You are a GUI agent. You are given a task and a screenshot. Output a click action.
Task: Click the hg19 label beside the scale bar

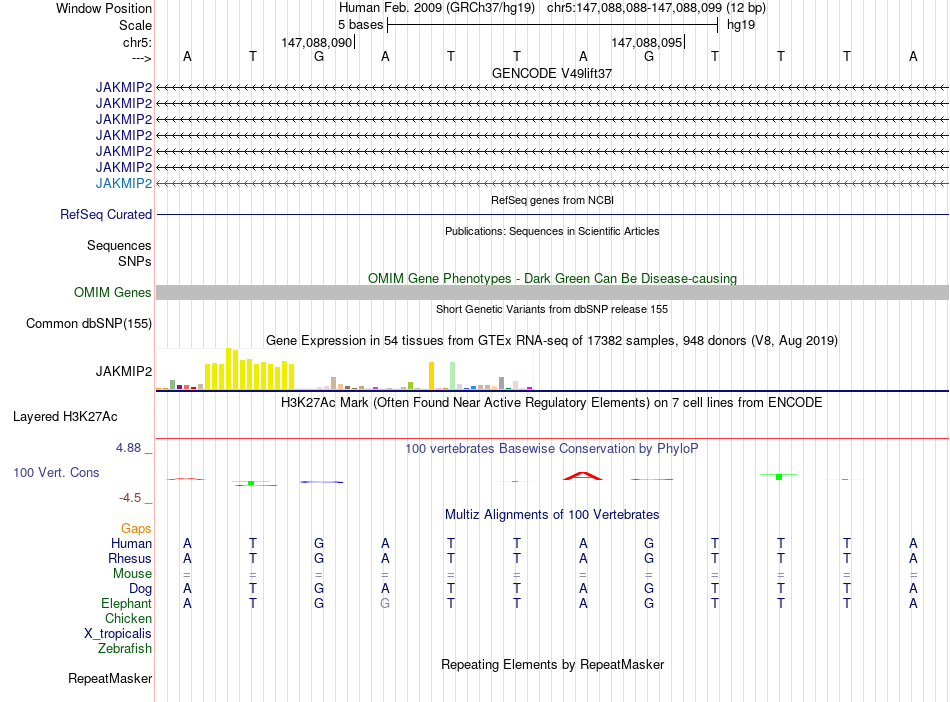tap(741, 25)
